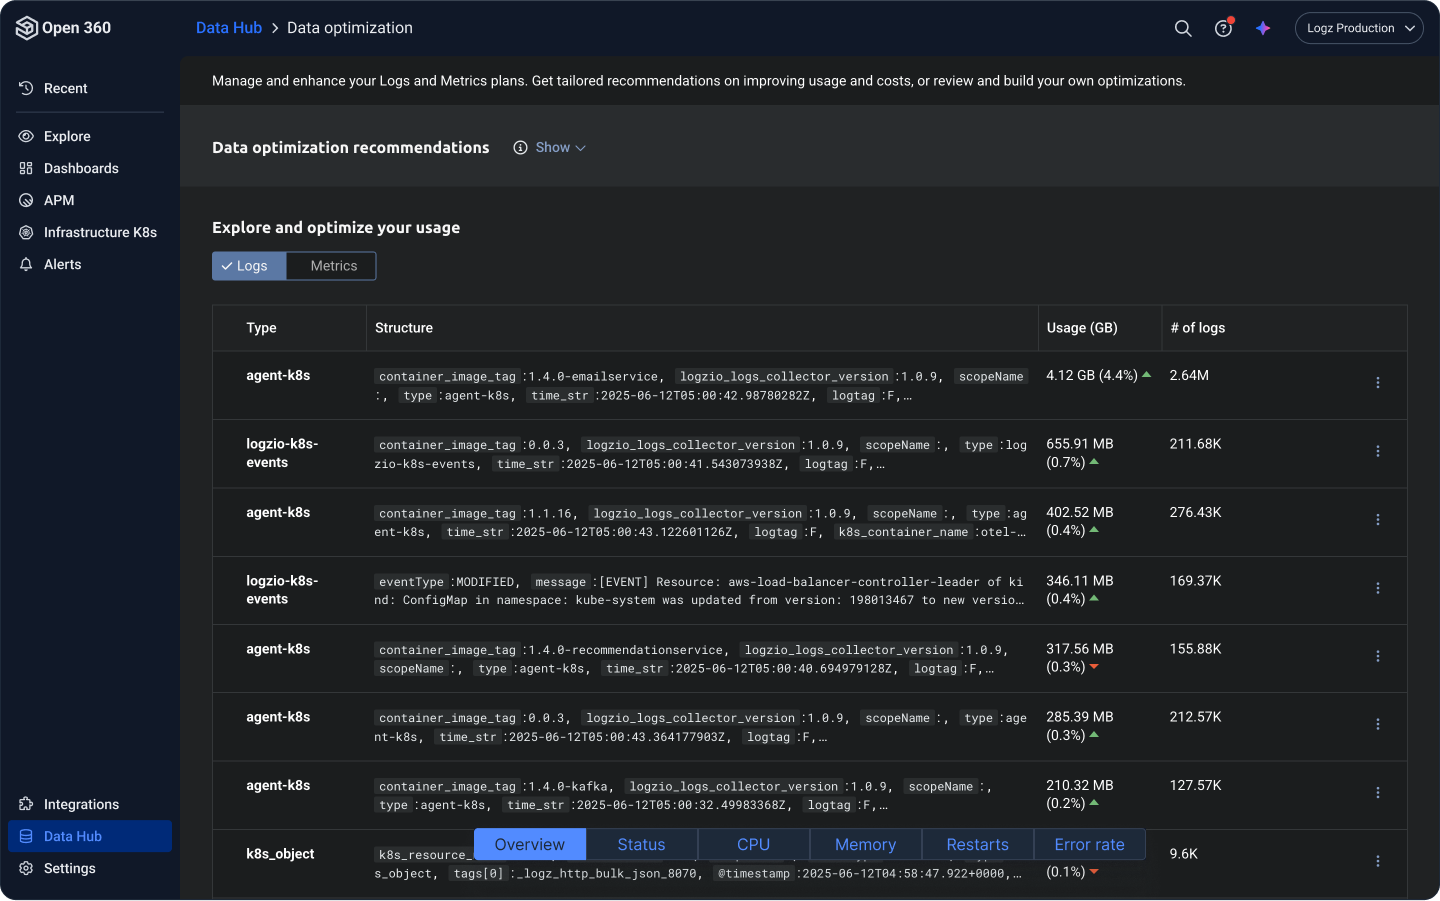Click the 285.39 MB usage value
Viewport: 1440px width, 901px height.
coord(1080,717)
